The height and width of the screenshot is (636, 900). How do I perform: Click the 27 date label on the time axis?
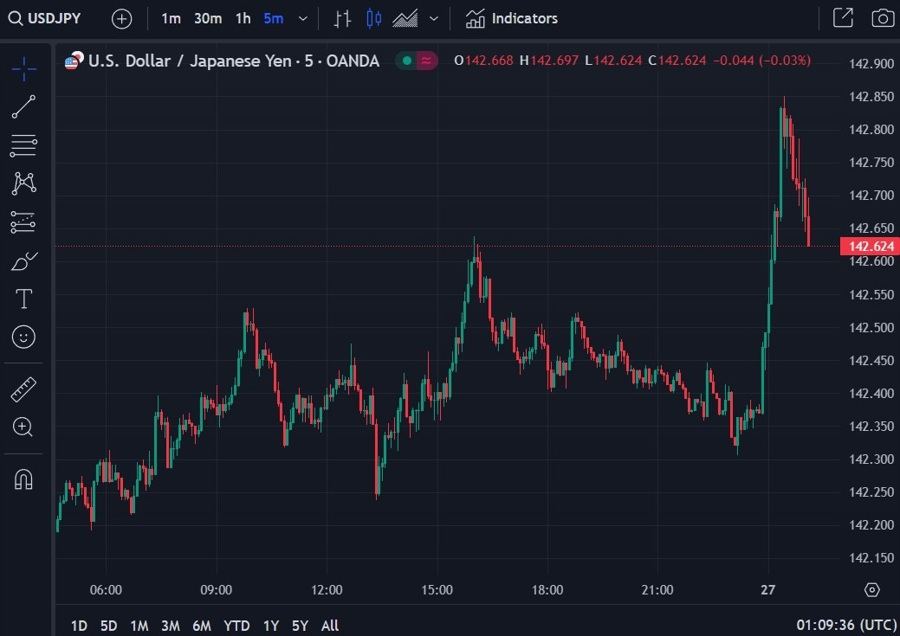click(x=768, y=590)
